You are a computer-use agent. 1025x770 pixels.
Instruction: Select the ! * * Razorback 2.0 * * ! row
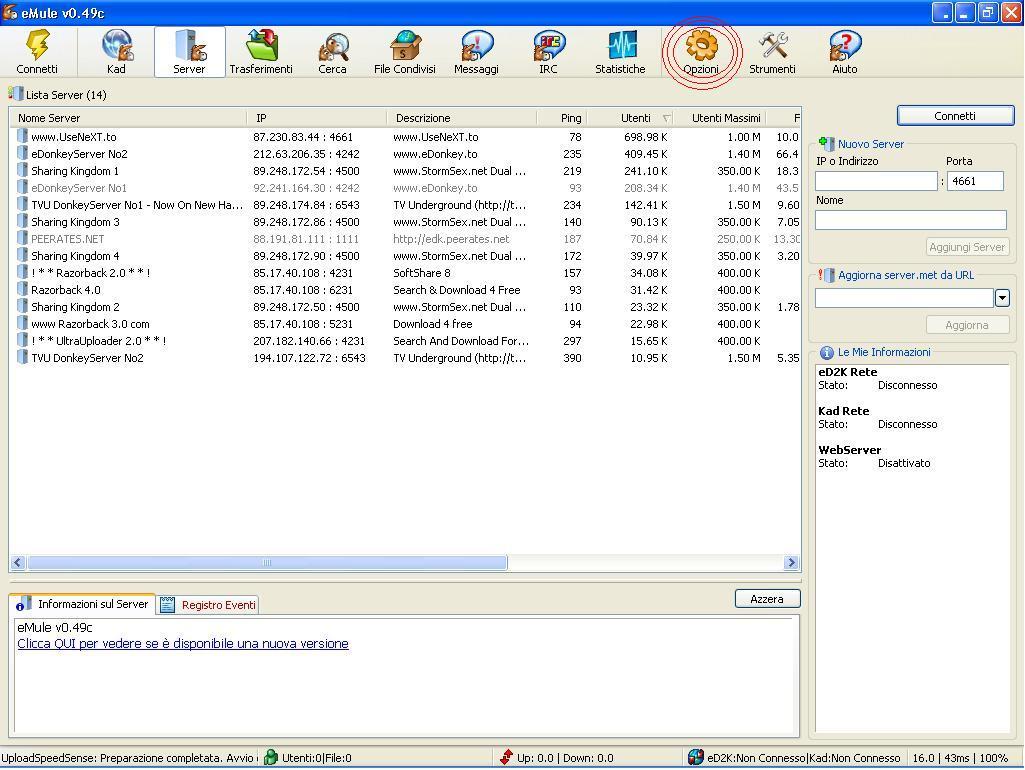coord(405,273)
